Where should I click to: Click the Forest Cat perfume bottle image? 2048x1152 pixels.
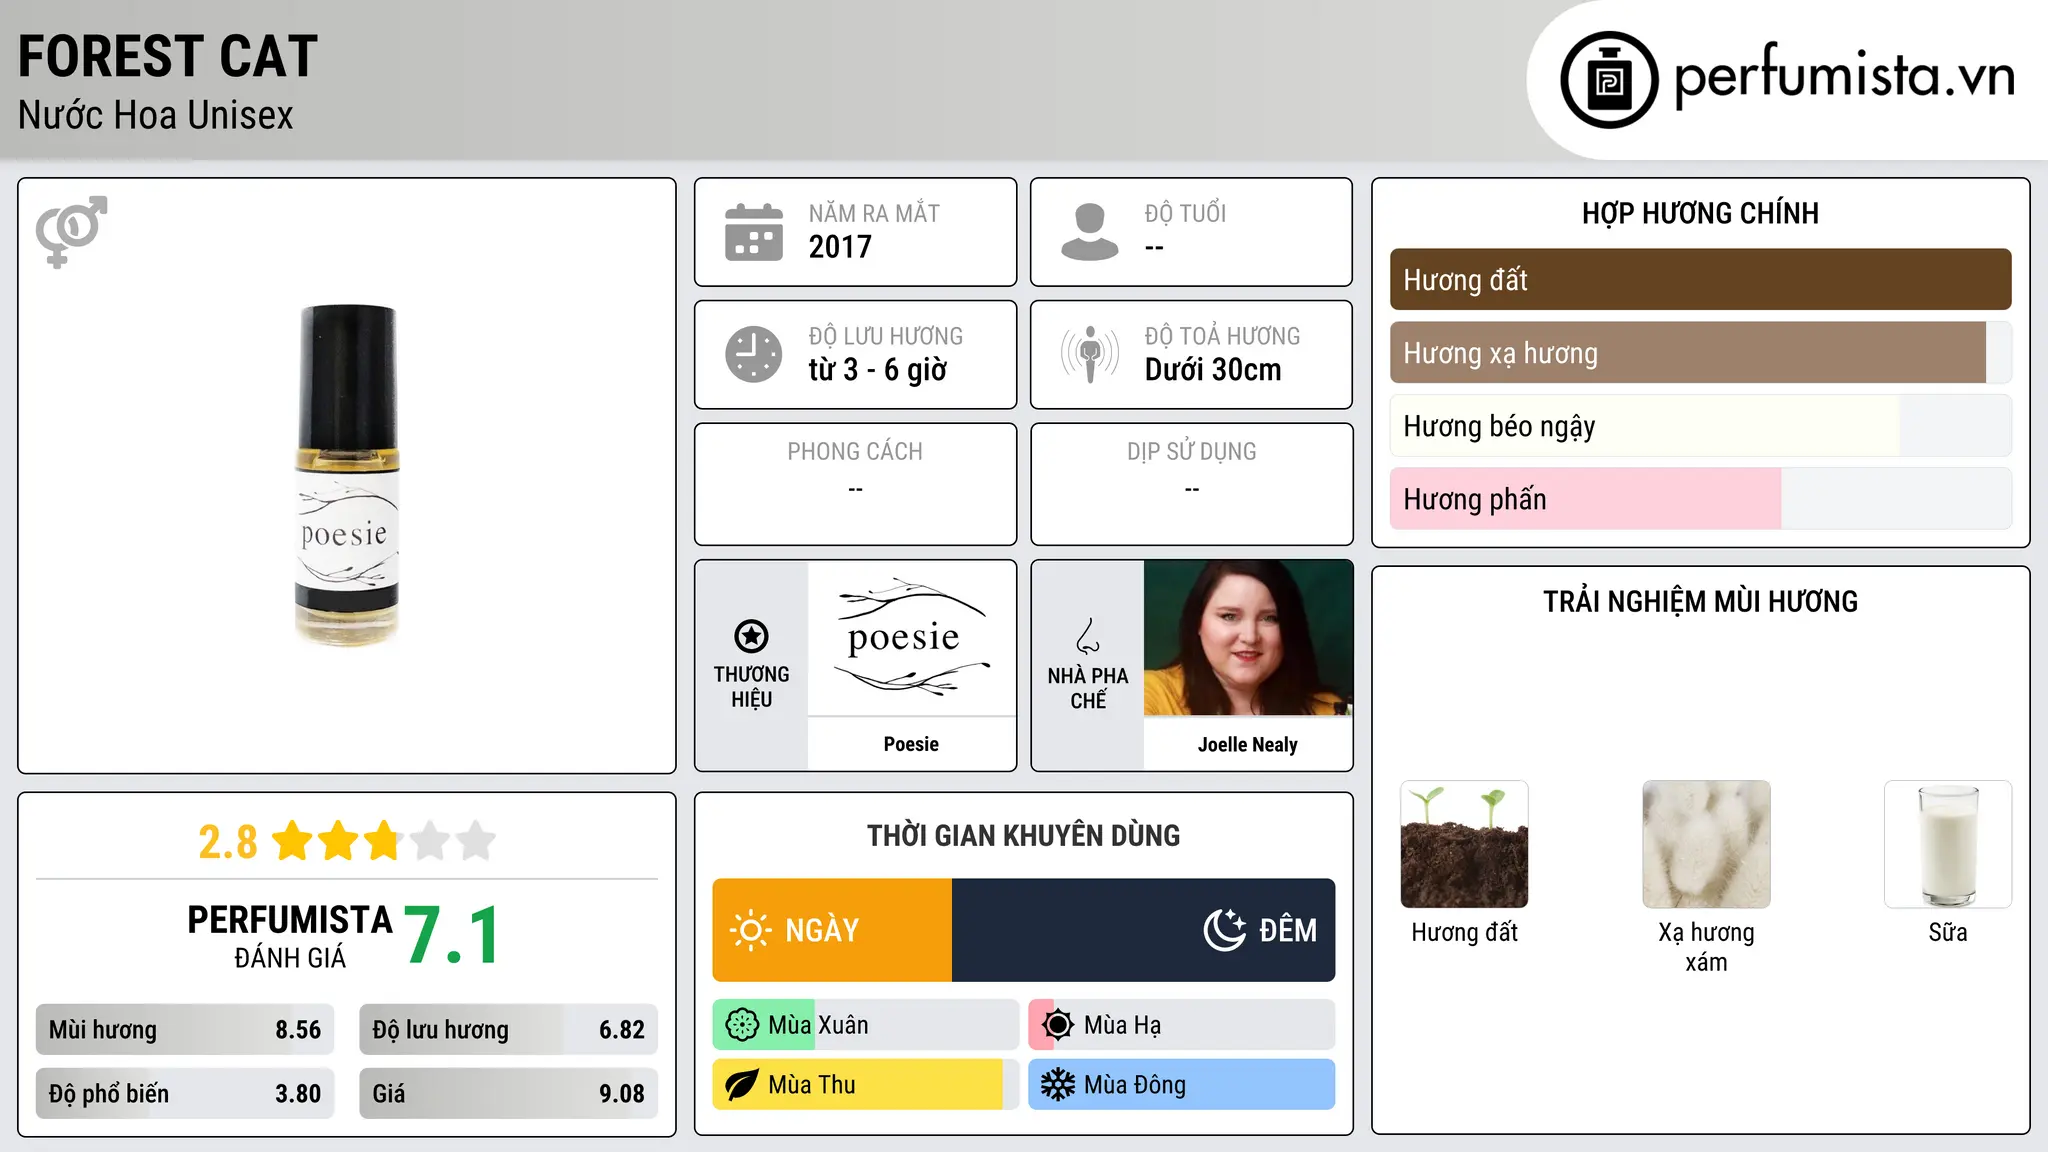tap(347, 475)
